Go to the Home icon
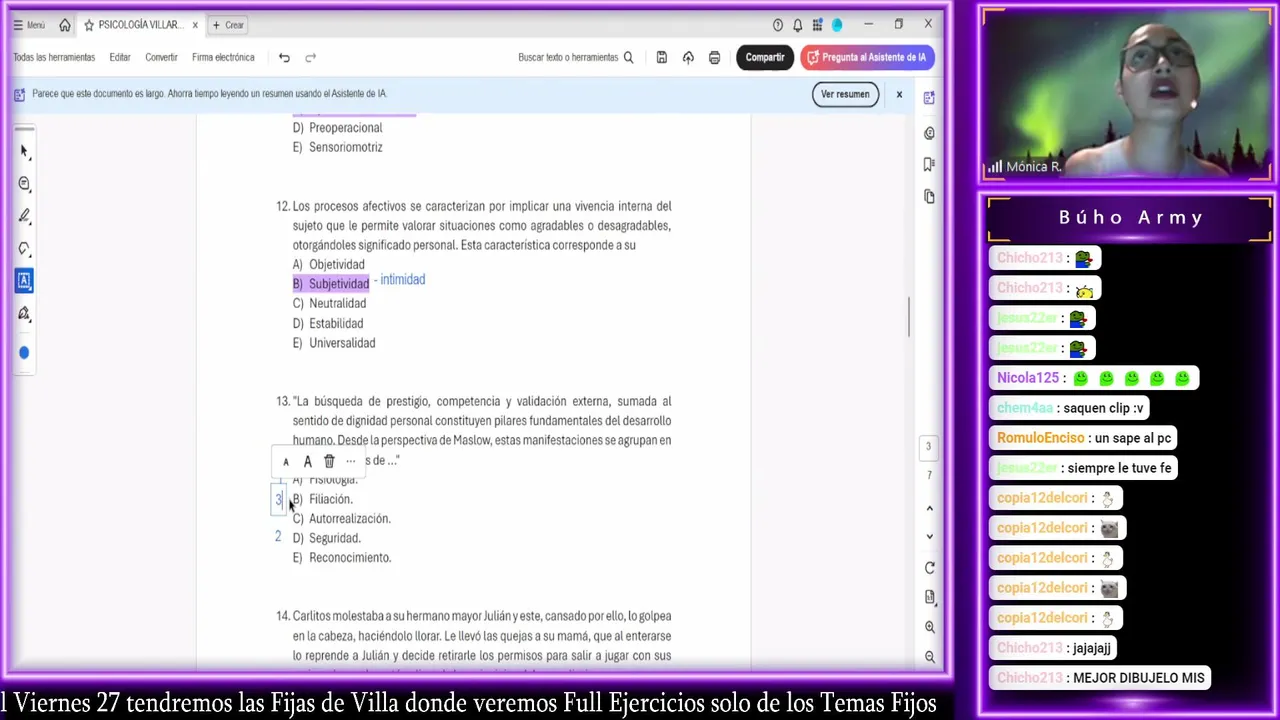The width and height of the screenshot is (1280, 720). coord(65,25)
